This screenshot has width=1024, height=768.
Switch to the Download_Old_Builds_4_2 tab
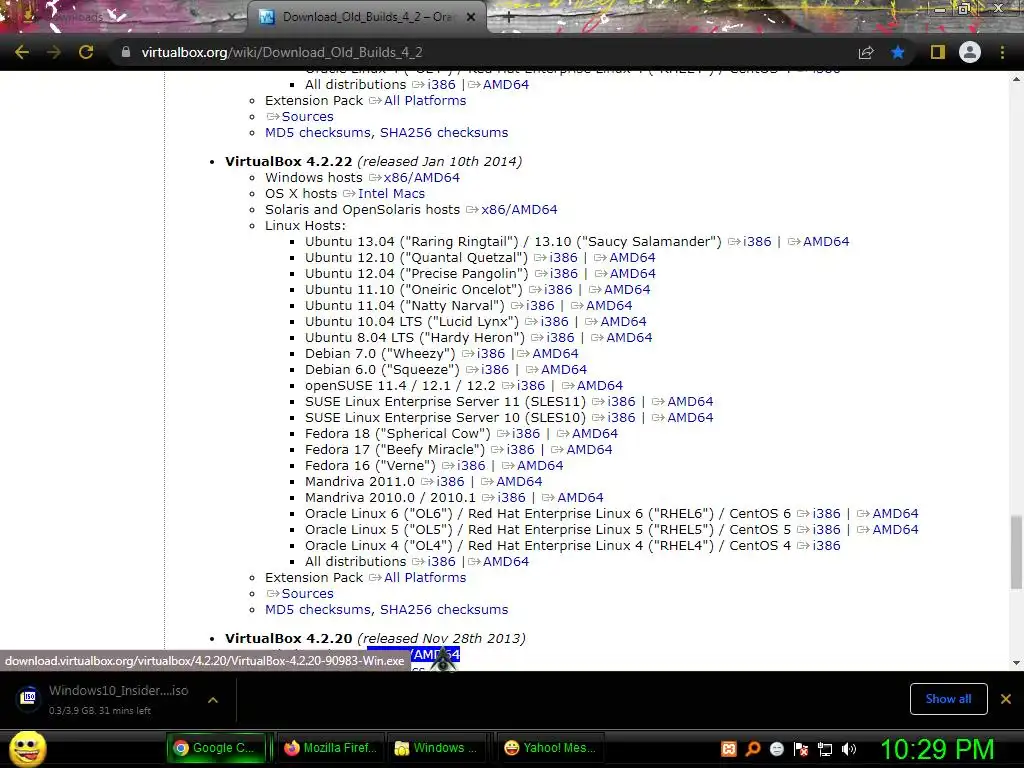366,18
